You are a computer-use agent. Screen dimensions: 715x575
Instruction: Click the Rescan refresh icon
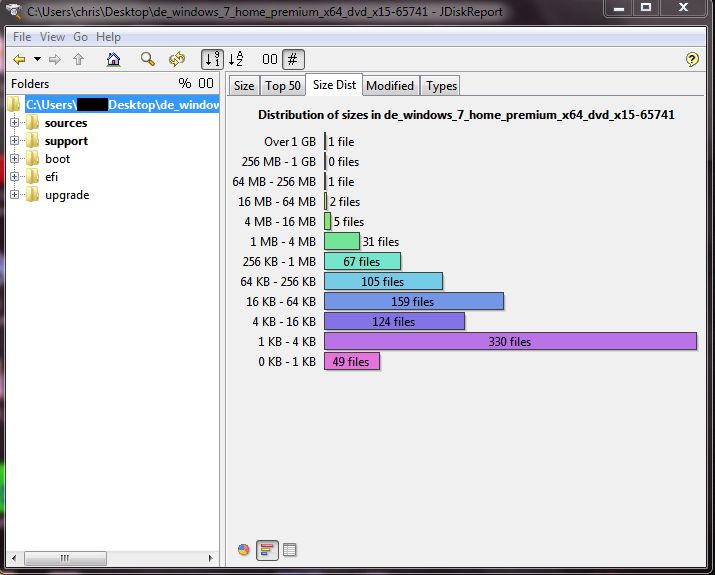click(177, 59)
